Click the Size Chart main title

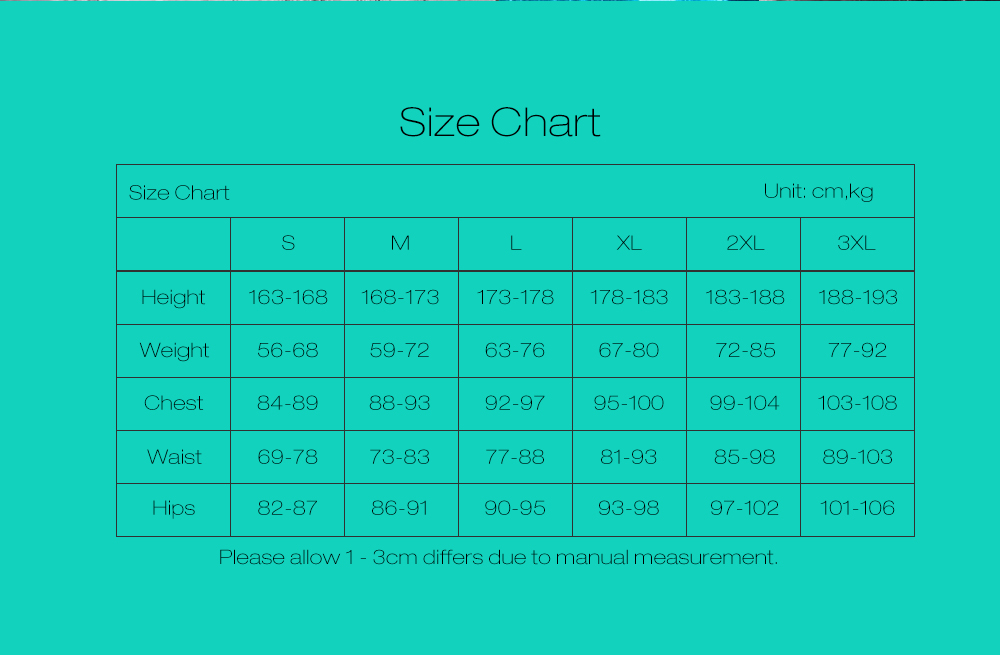(499, 122)
